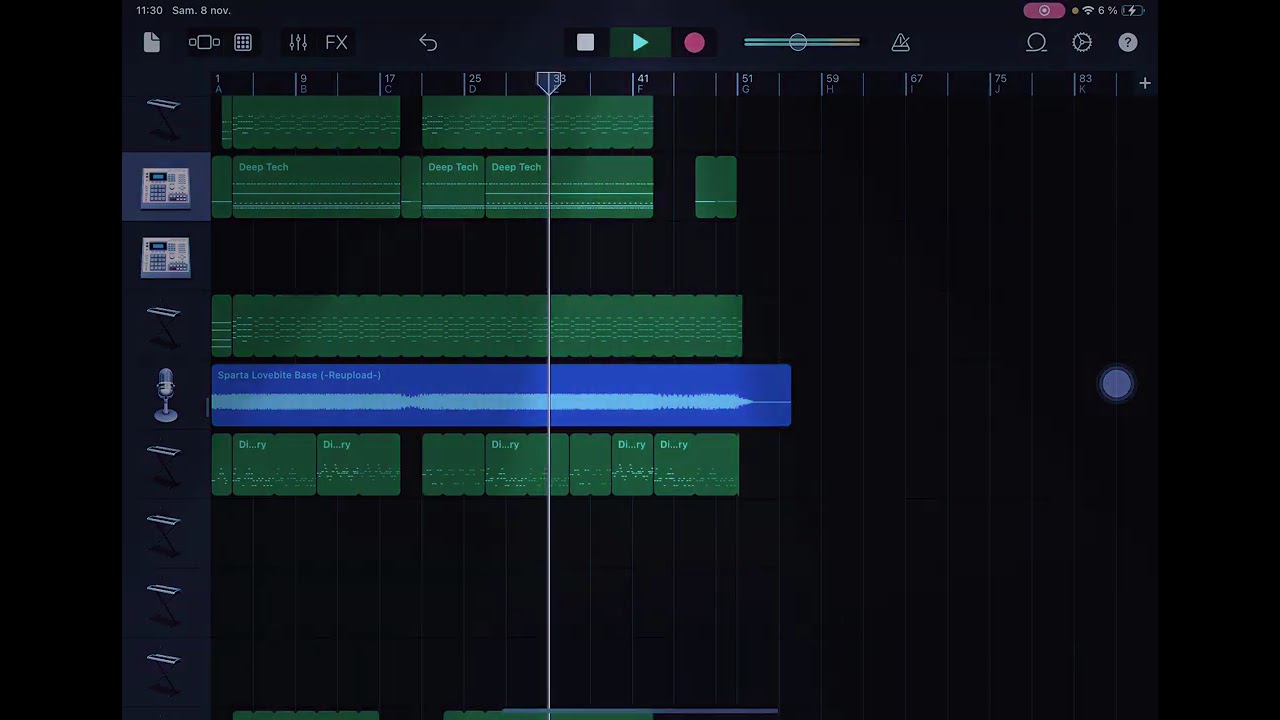The image size is (1280, 720).
Task: Open song settings gear icon
Action: [x=1082, y=42]
